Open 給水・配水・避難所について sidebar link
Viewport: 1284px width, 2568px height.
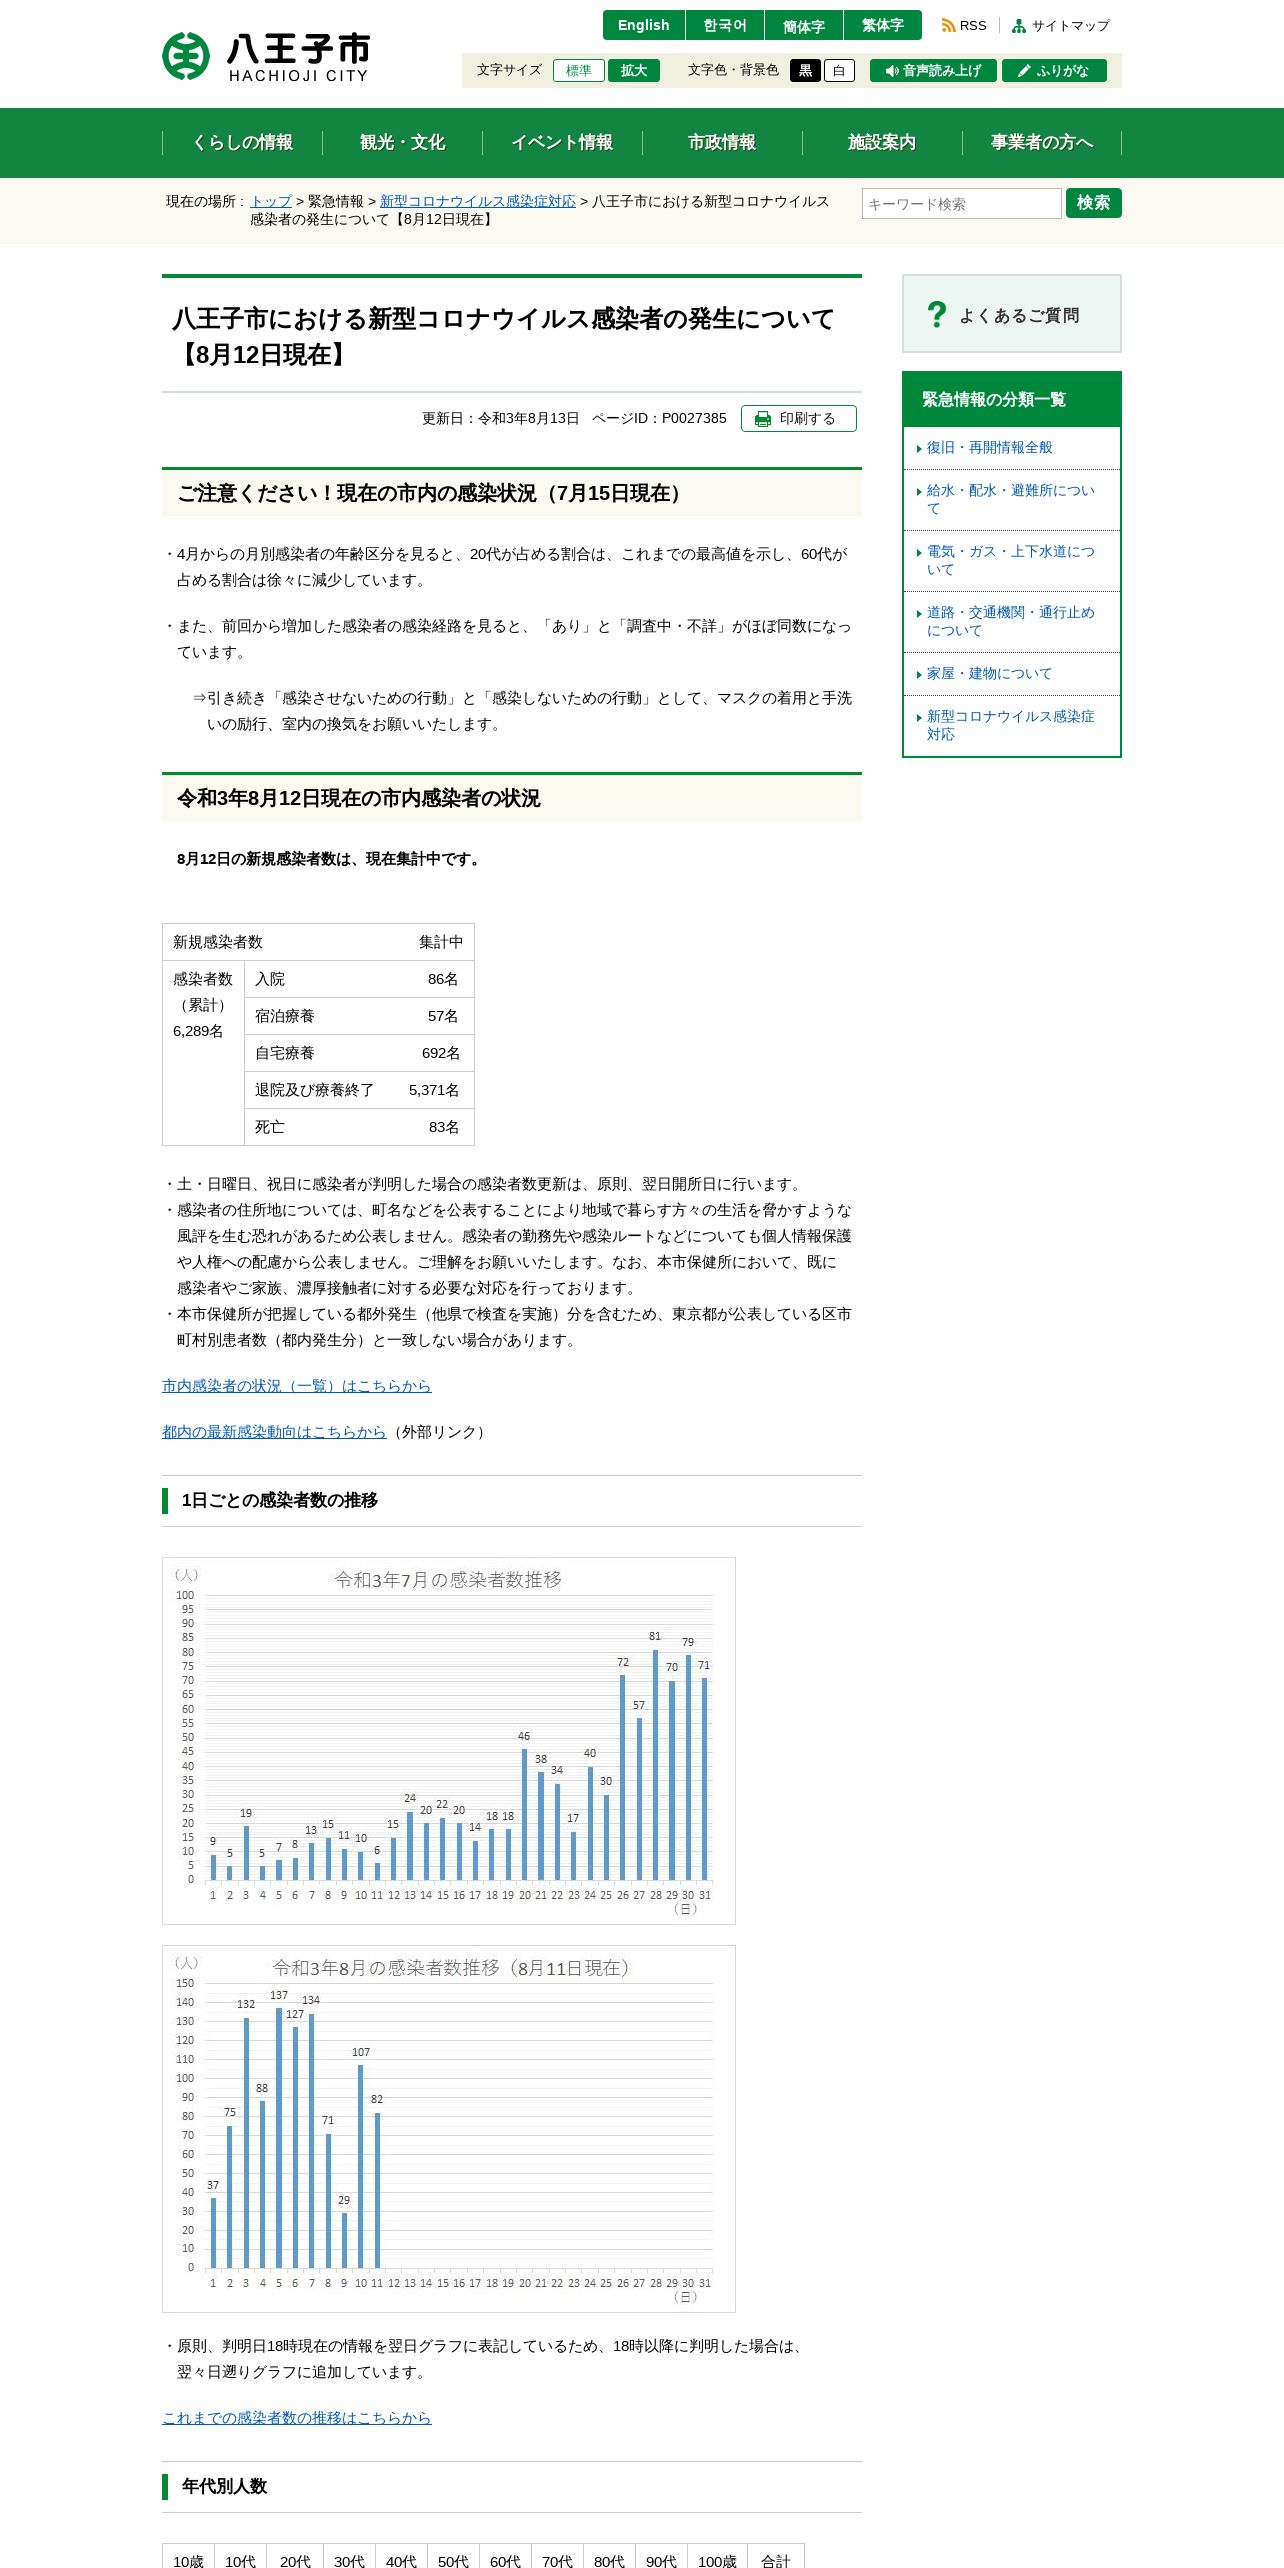[1010, 499]
